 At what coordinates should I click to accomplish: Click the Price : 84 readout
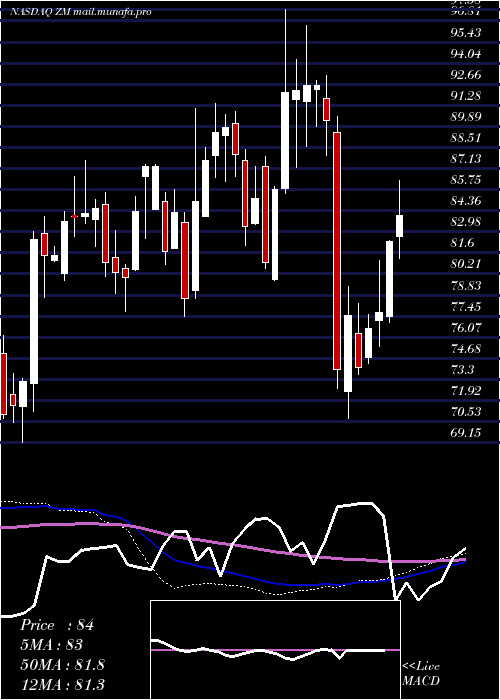click(x=57, y=625)
